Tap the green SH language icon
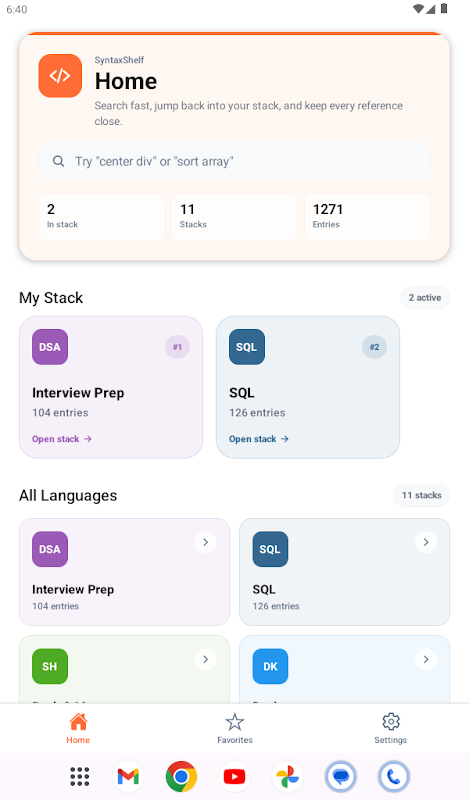Screen dimensions: 469x800 (x=50, y=666)
